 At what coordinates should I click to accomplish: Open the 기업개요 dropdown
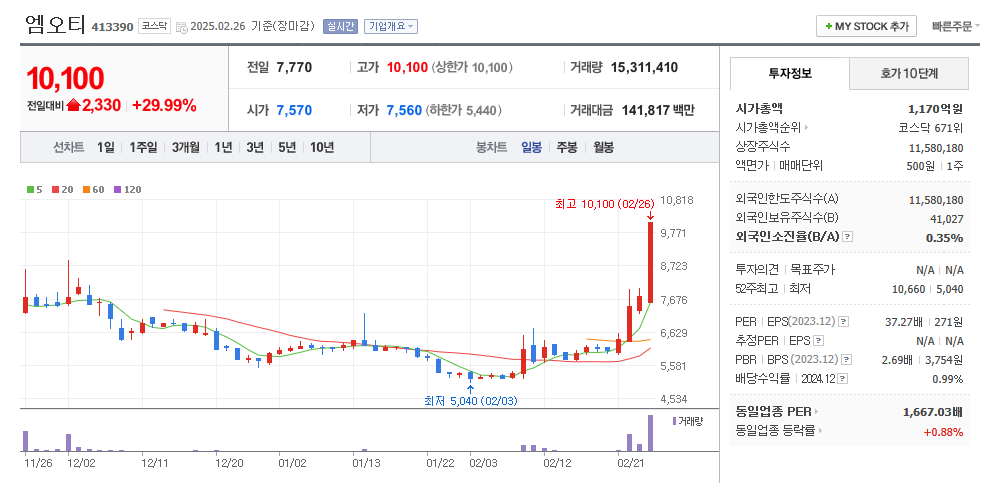[390, 26]
